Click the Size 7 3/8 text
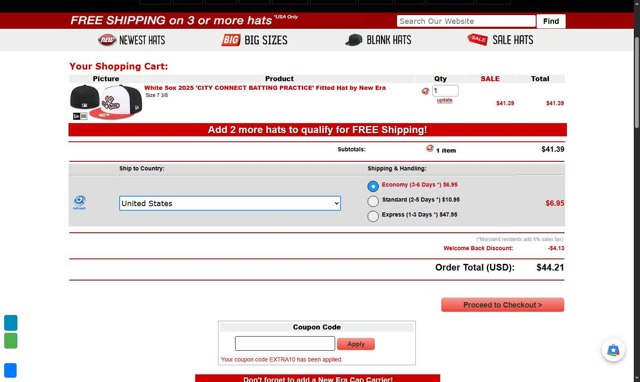Viewport: 640px width, 382px height. pyautogui.click(x=157, y=95)
